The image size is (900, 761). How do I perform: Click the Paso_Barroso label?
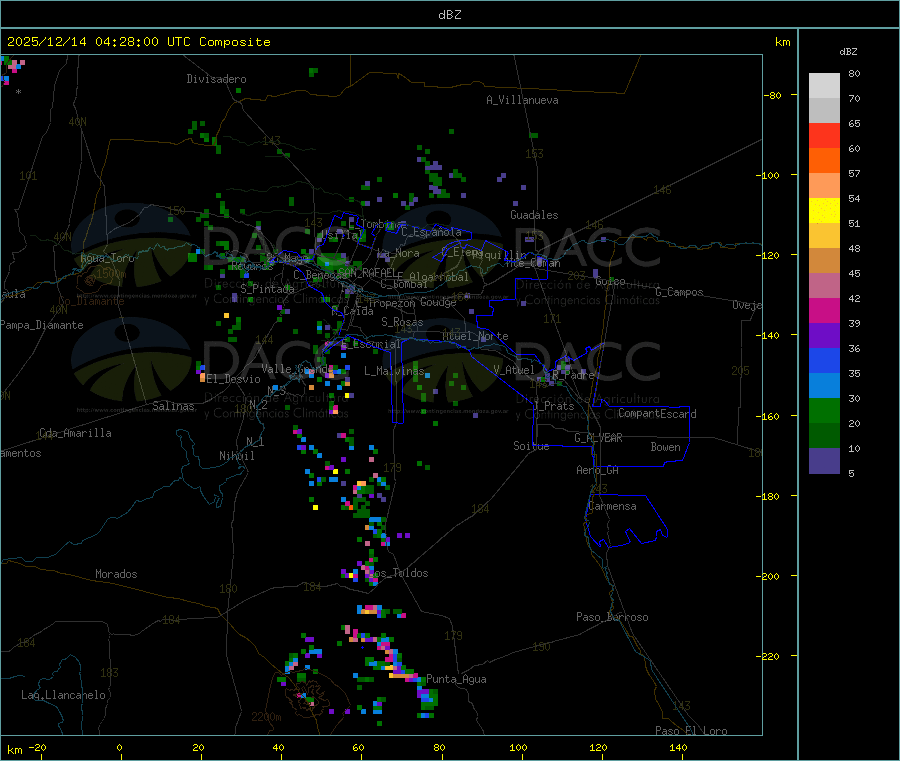[x=612, y=617]
